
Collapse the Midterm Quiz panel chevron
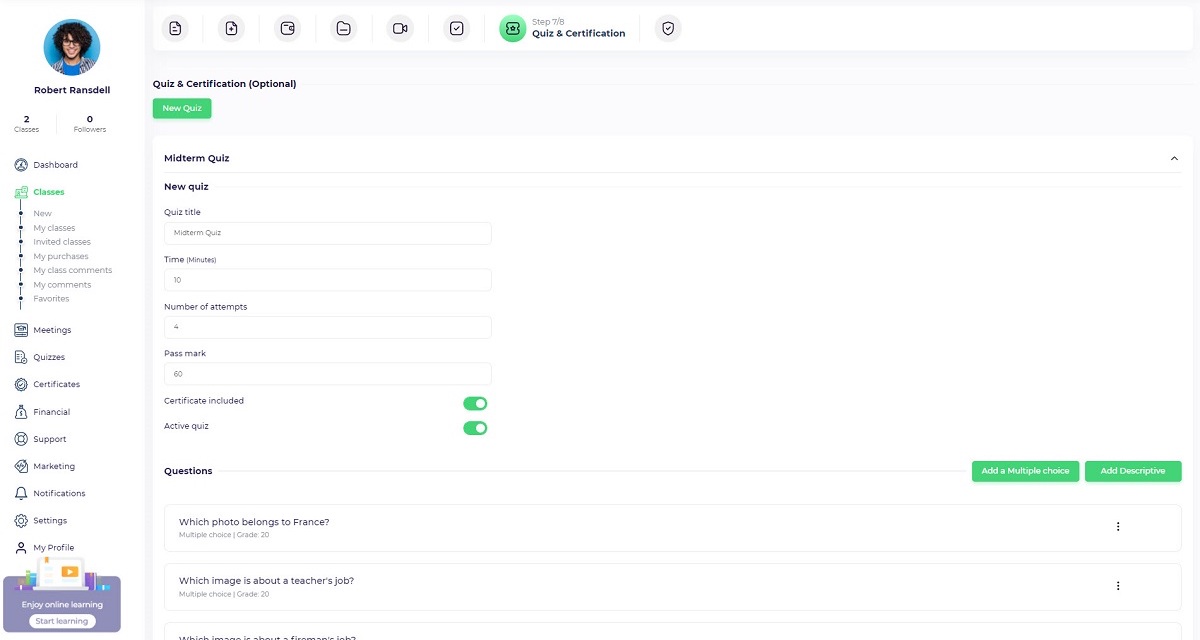[1174, 158]
